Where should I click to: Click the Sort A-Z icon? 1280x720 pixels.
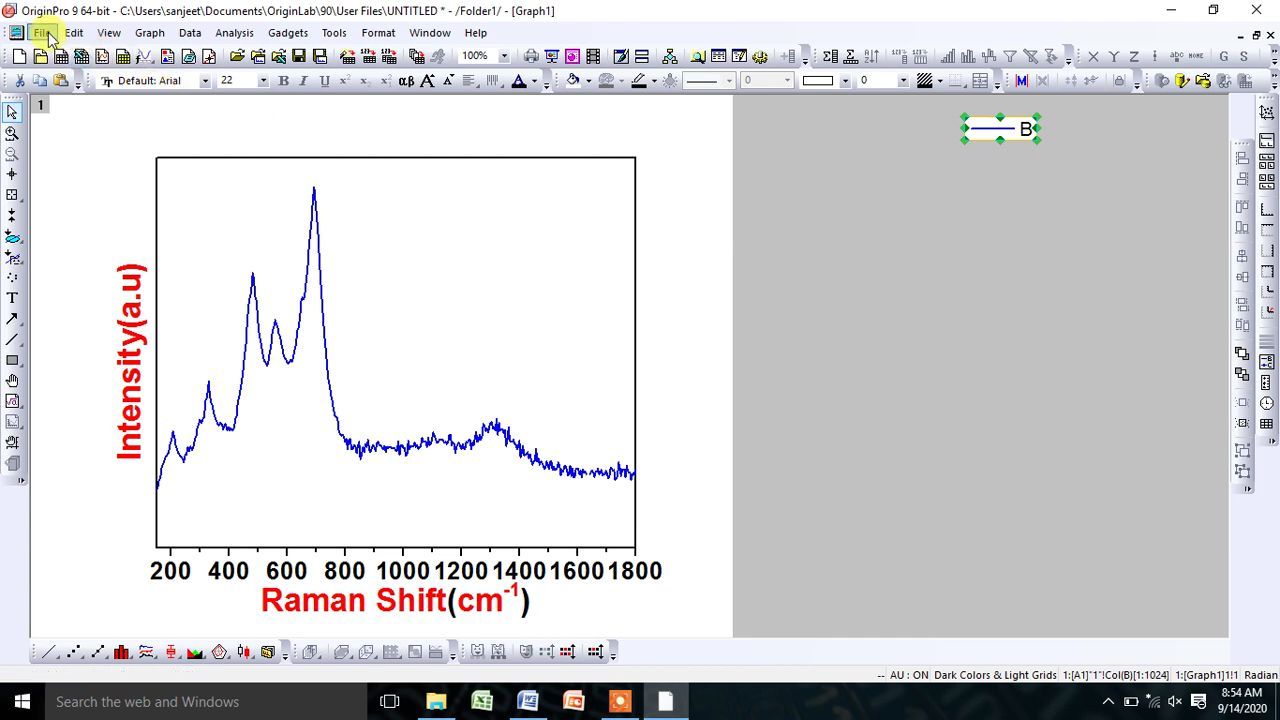tap(871, 56)
